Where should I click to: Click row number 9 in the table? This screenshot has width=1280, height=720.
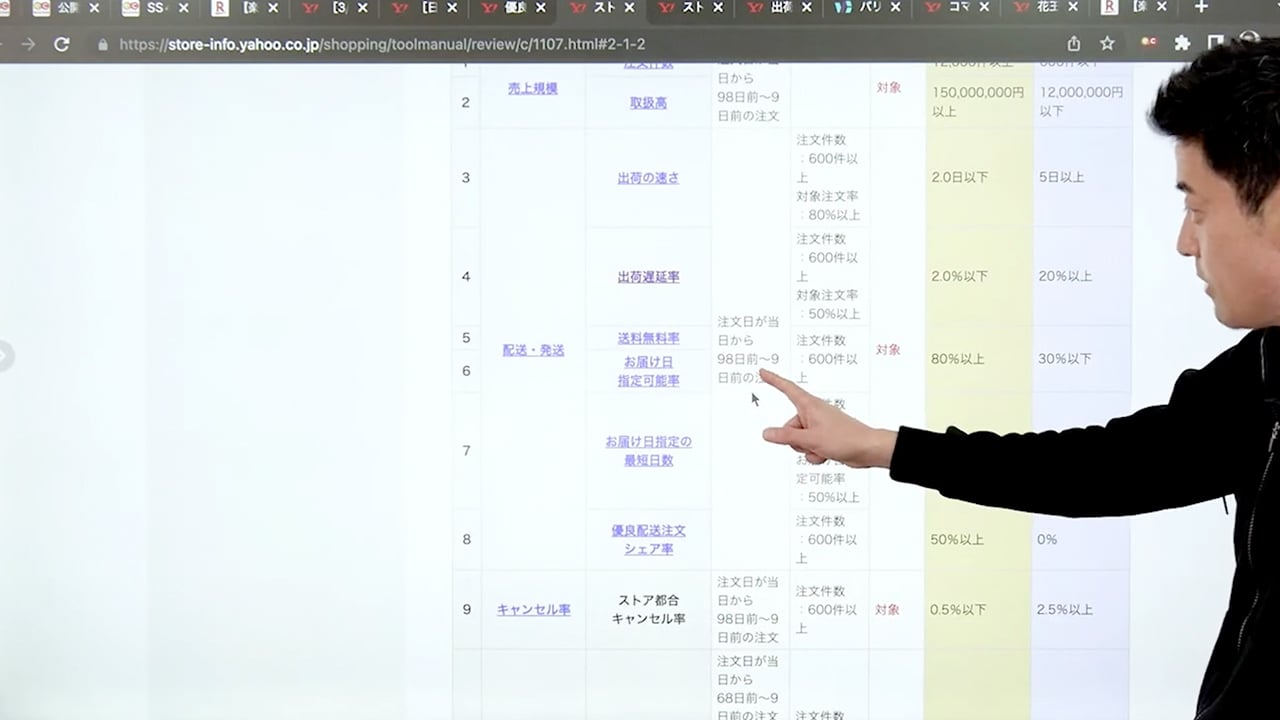pos(466,609)
